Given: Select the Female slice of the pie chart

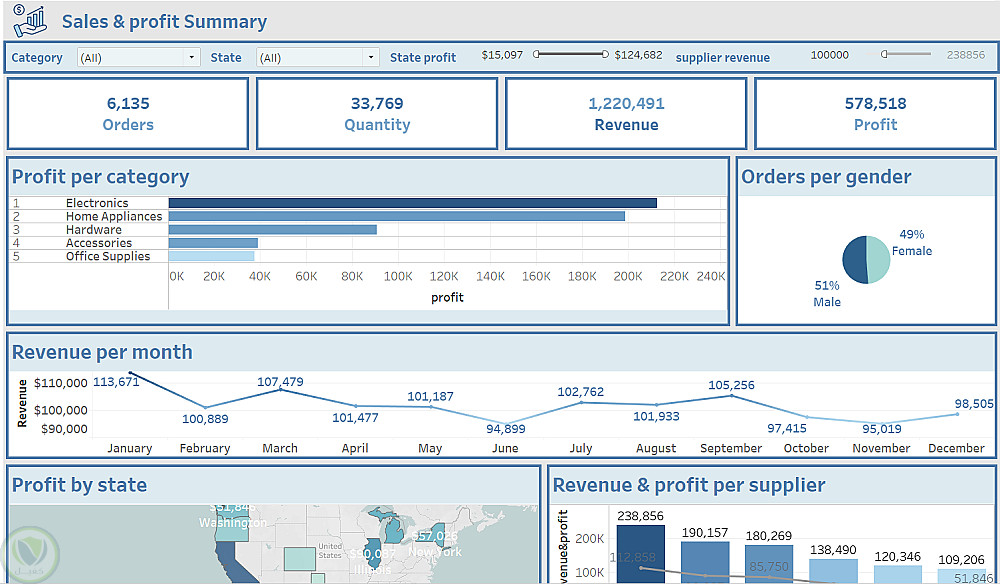Looking at the screenshot, I should coord(879,259).
